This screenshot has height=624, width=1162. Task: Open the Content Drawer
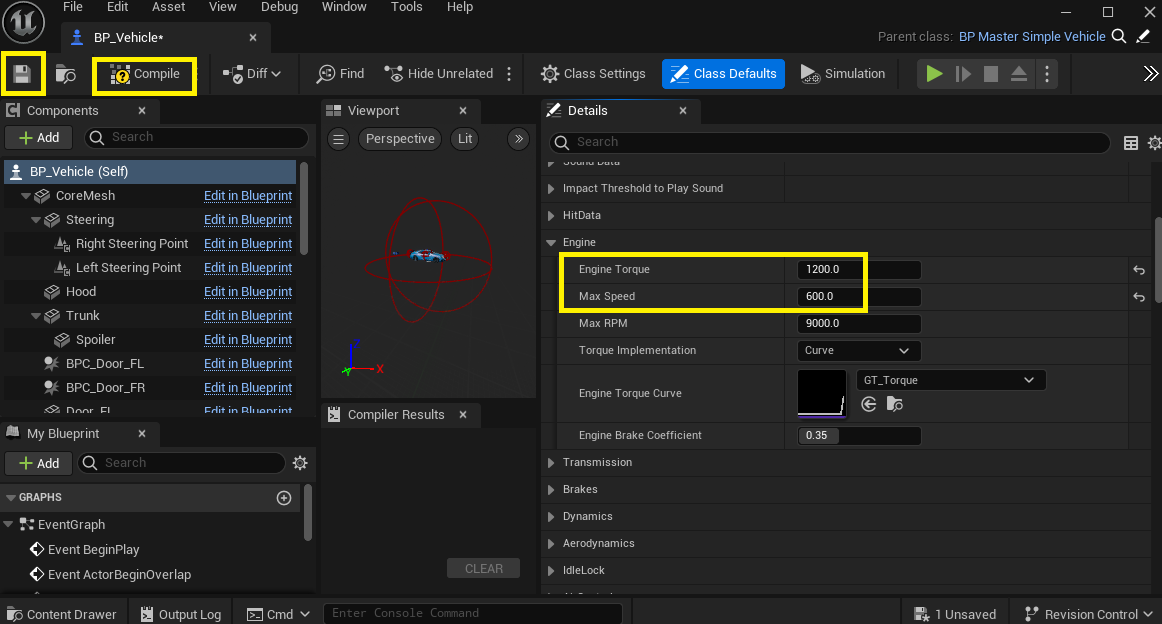click(61, 614)
